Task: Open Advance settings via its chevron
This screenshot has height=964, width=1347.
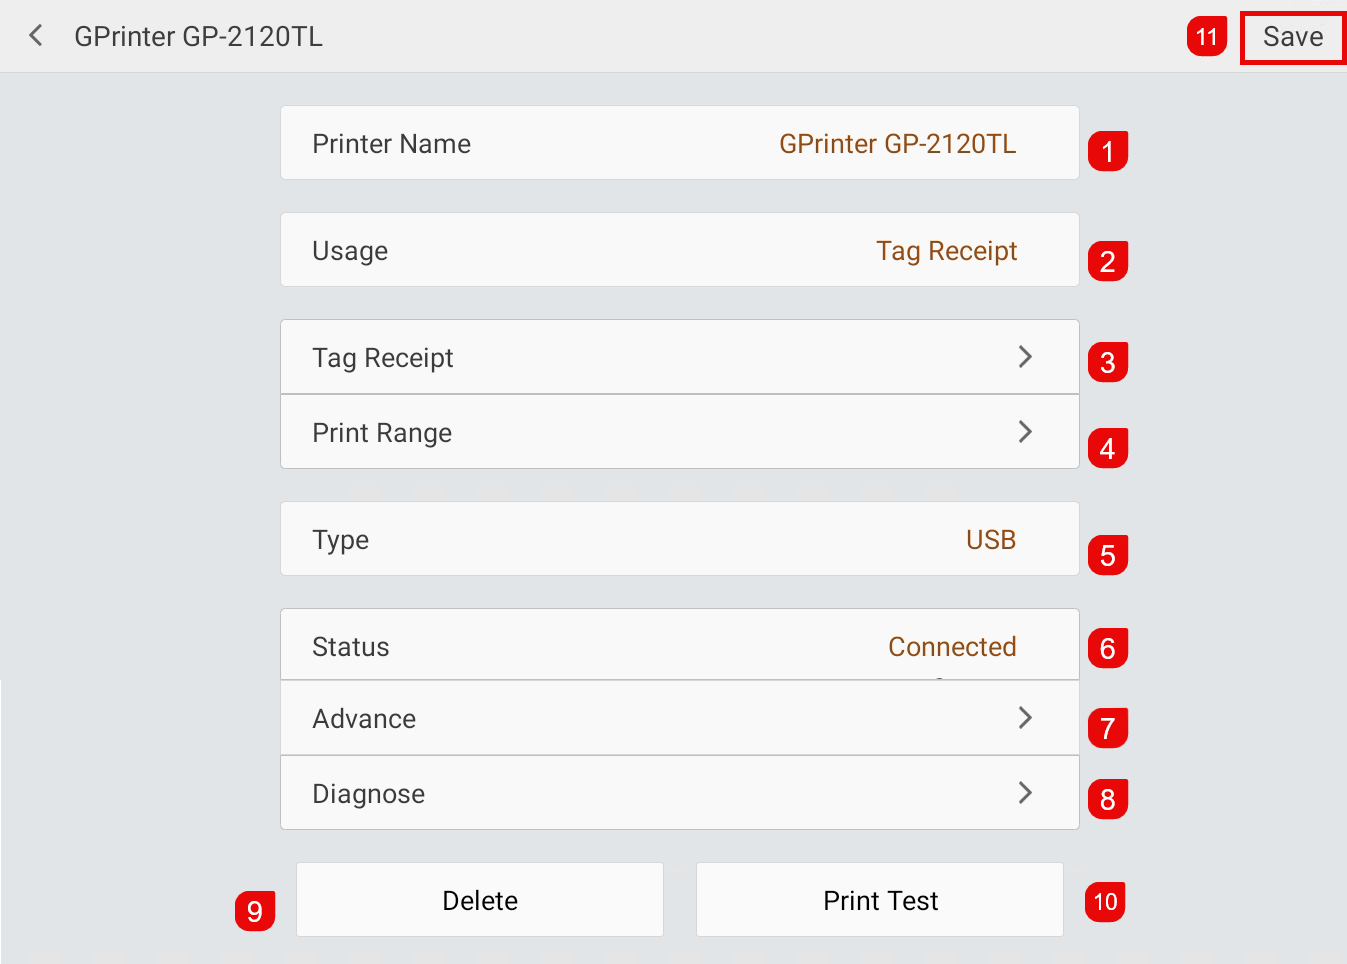Action: pyautogui.click(x=1025, y=718)
